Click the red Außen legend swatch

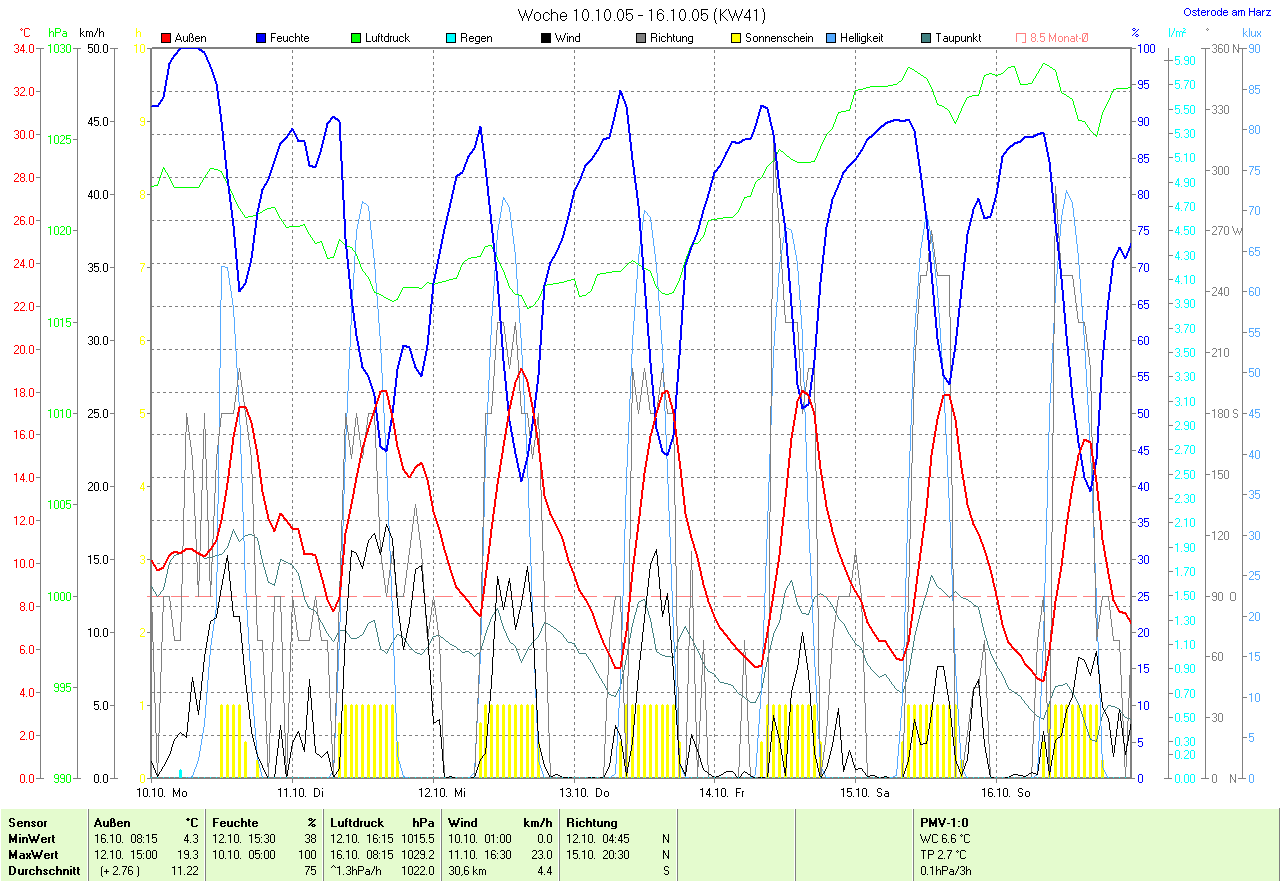(x=166, y=38)
